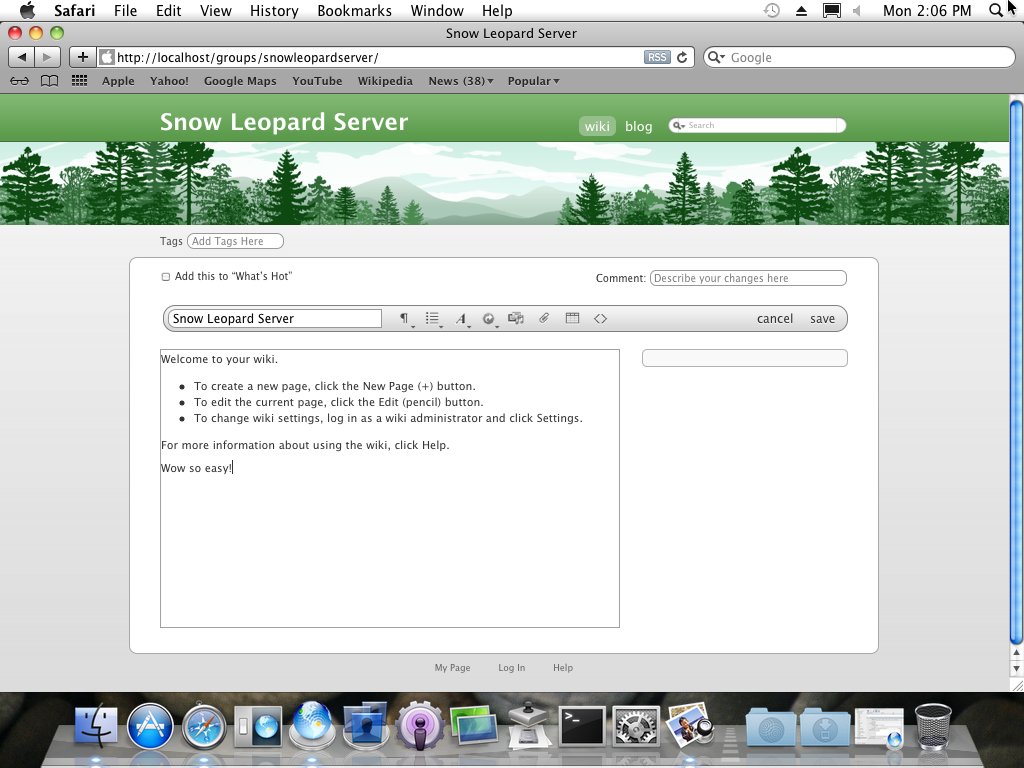
Task: Expand the News (38) bookmarks folder
Action: coord(460,81)
